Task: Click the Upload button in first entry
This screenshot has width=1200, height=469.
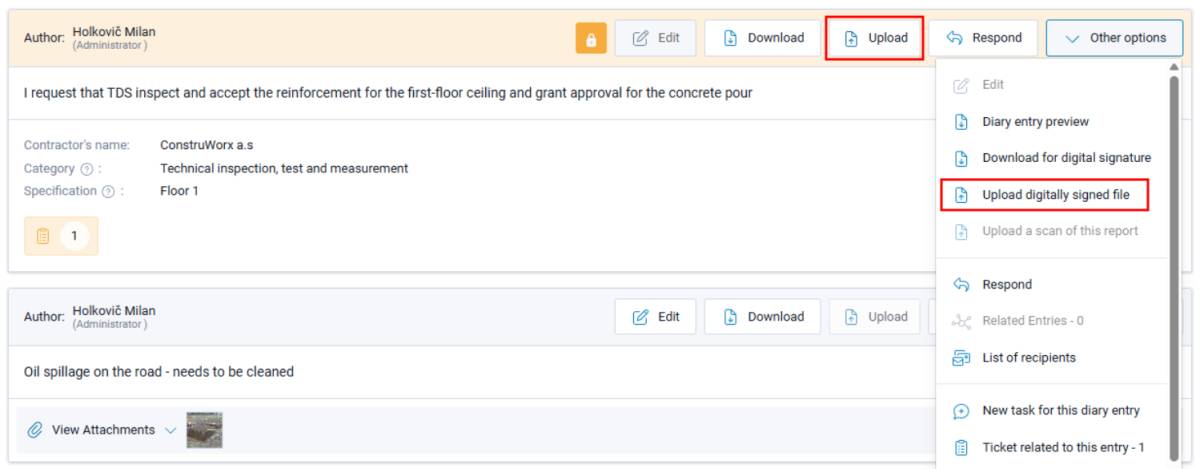Action: pos(875,38)
